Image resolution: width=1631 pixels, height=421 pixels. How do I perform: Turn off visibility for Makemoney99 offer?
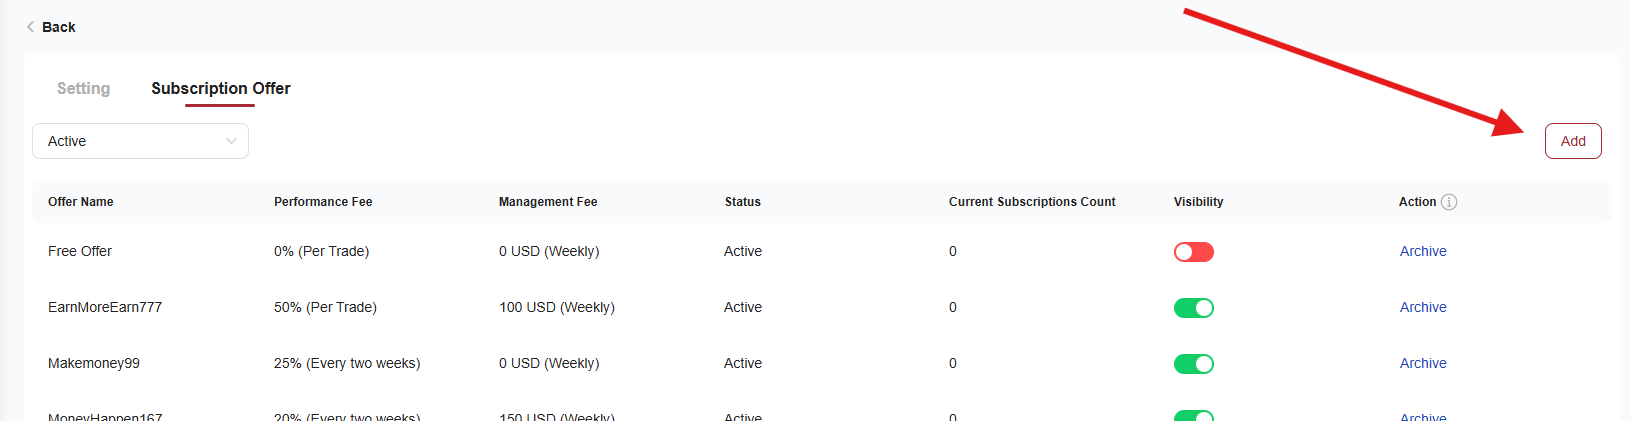(1194, 364)
